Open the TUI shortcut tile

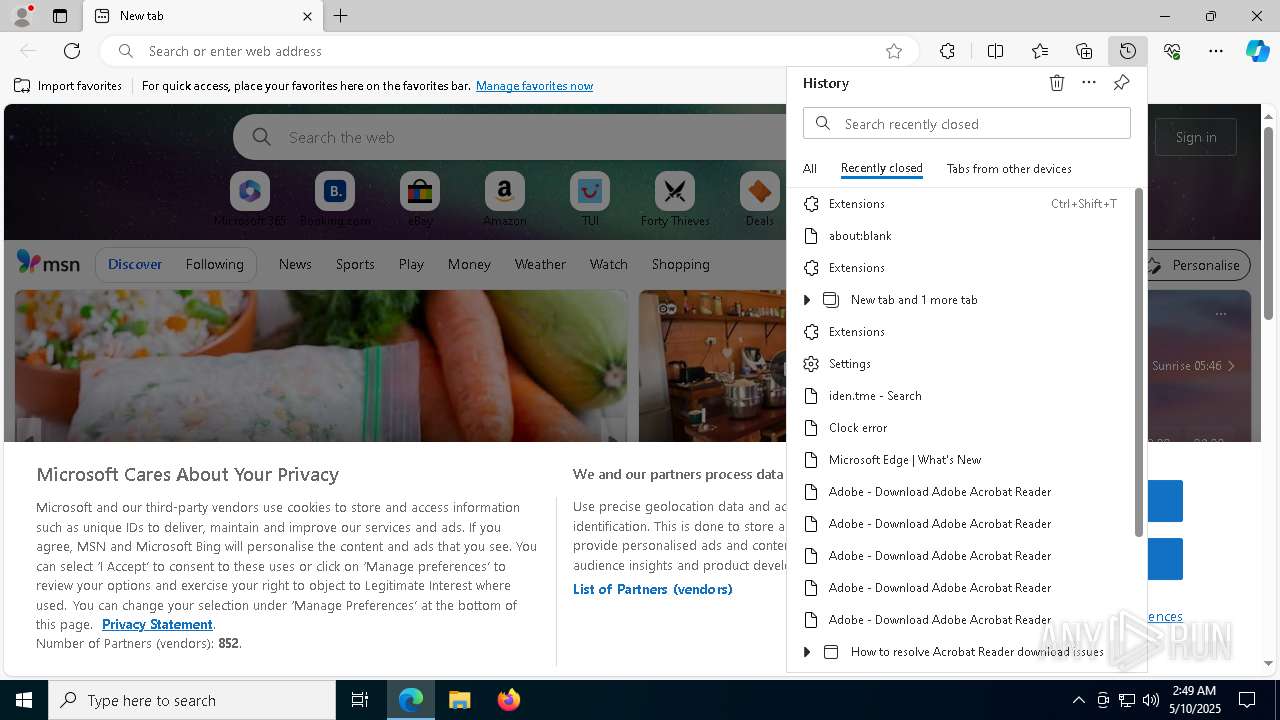(590, 200)
